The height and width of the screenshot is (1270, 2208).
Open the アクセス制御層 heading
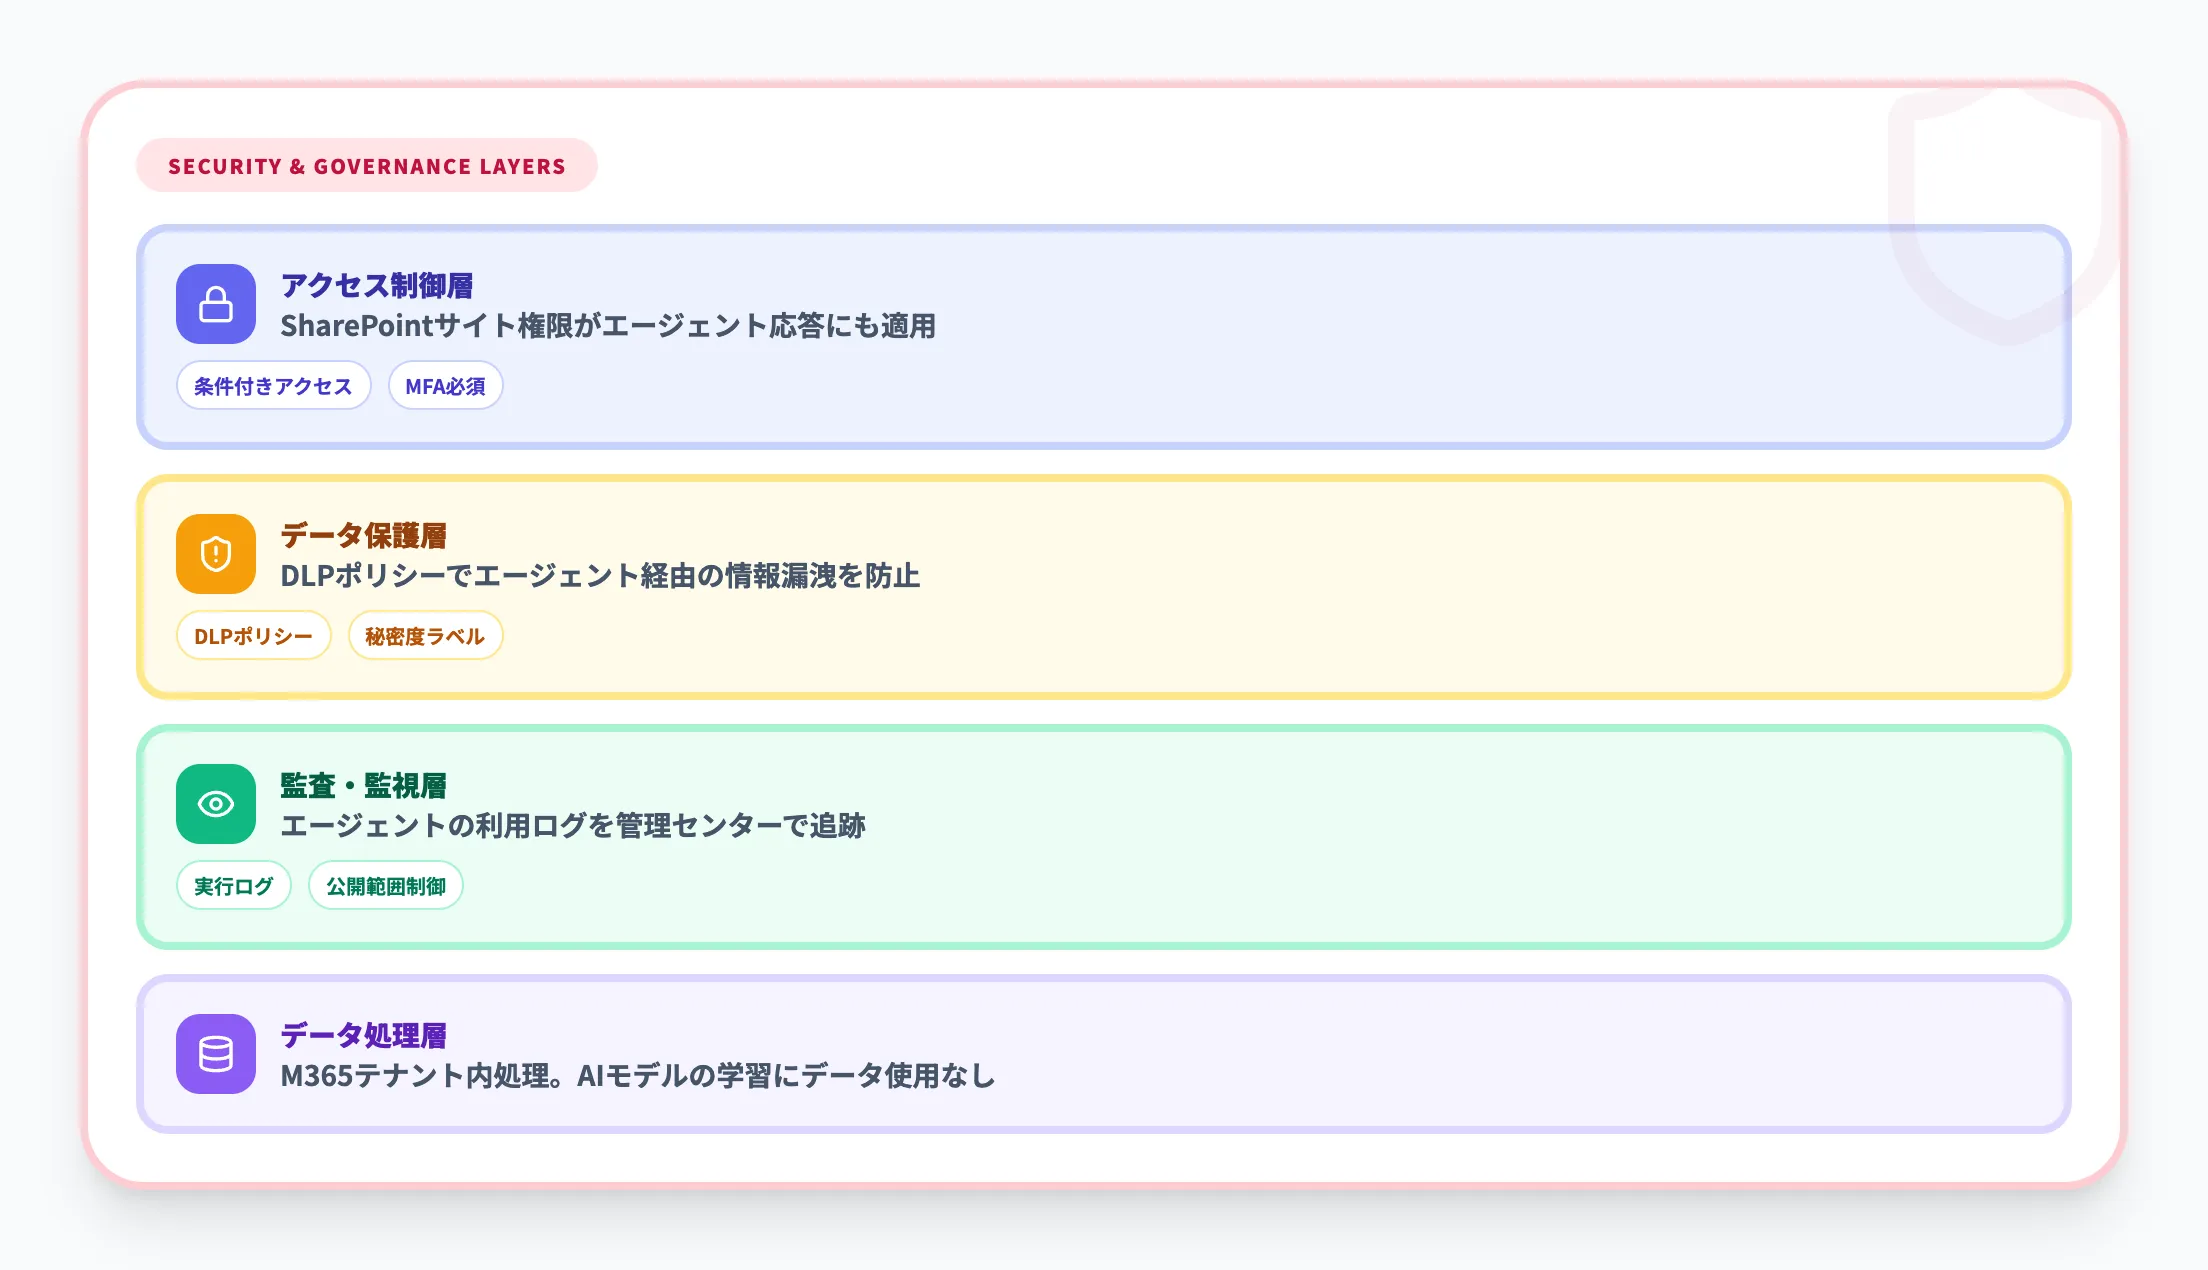377,285
